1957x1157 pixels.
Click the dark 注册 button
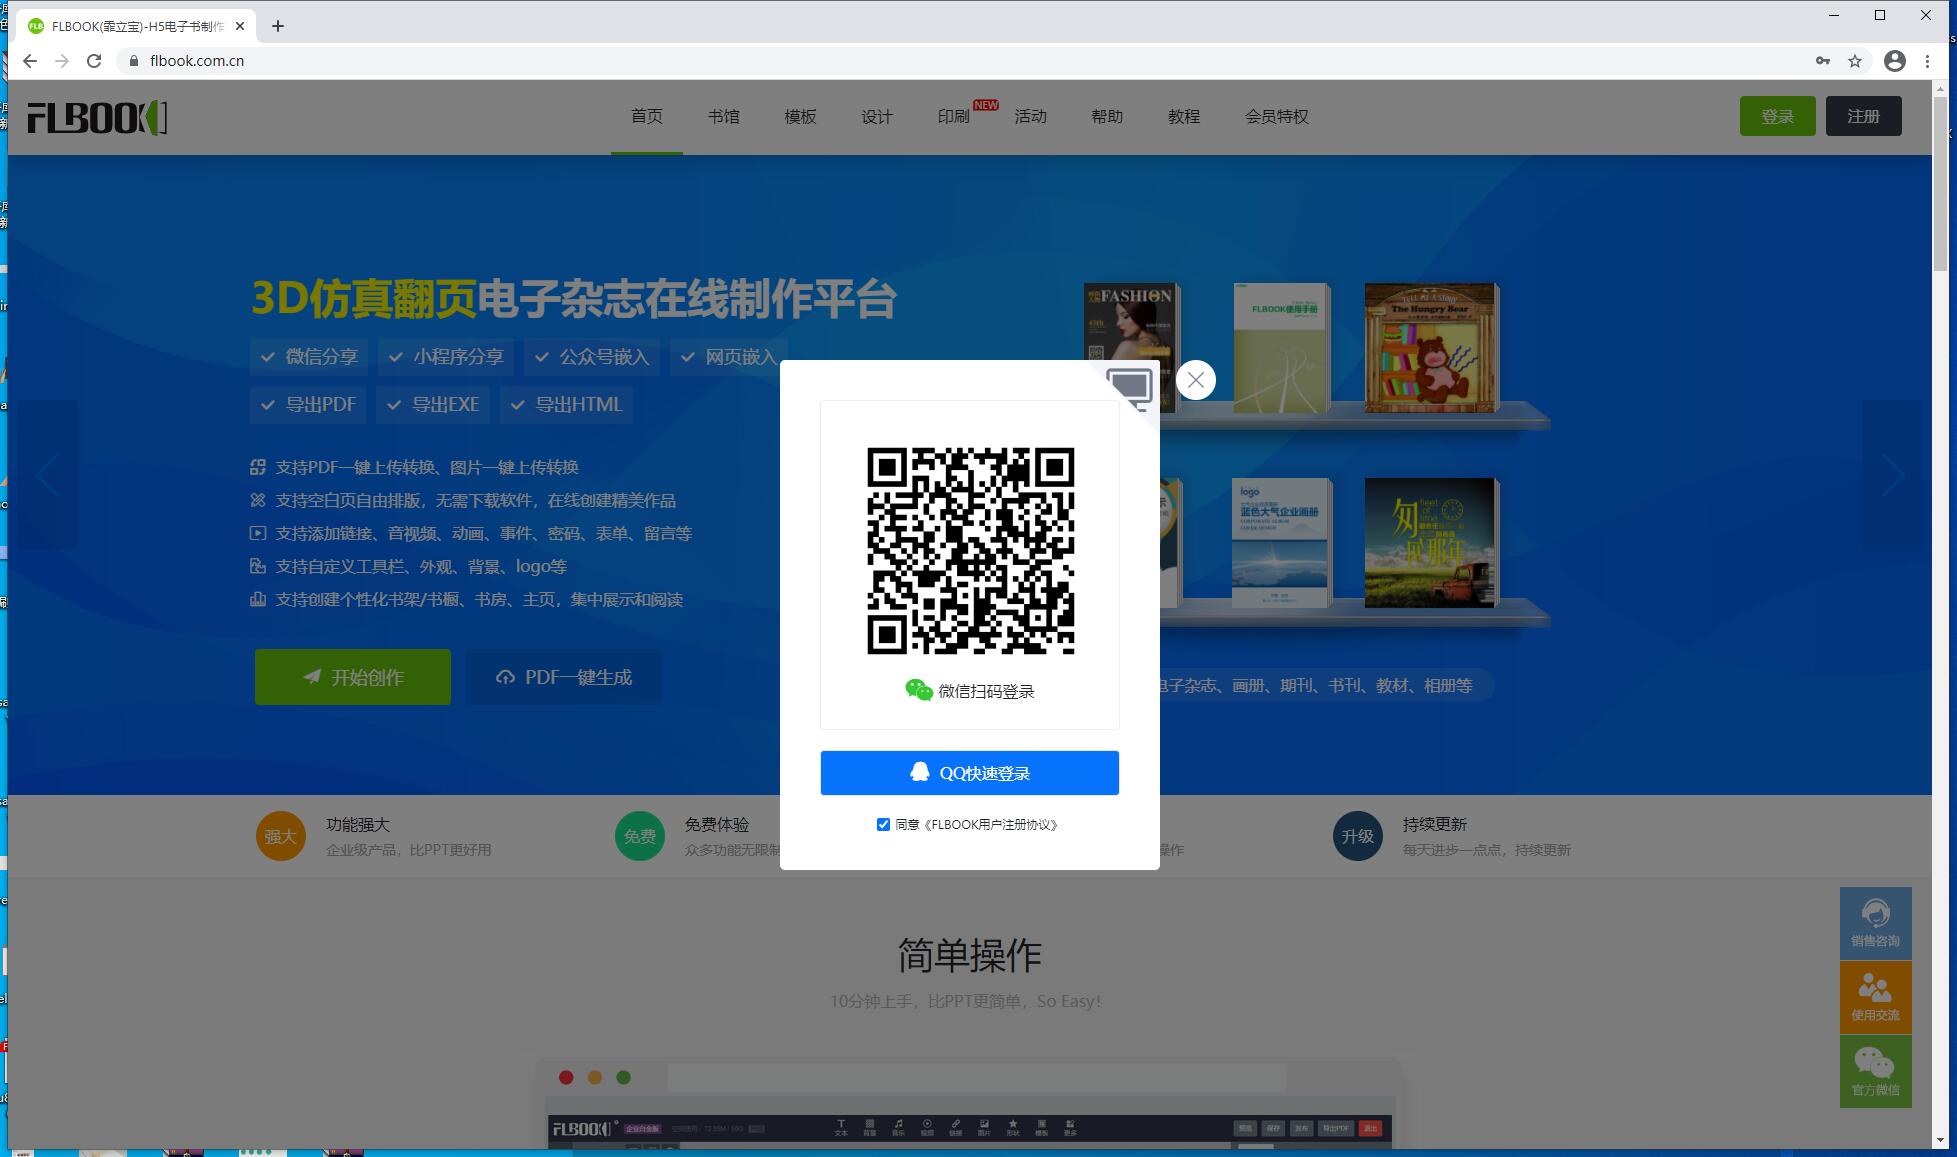[1864, 116]
